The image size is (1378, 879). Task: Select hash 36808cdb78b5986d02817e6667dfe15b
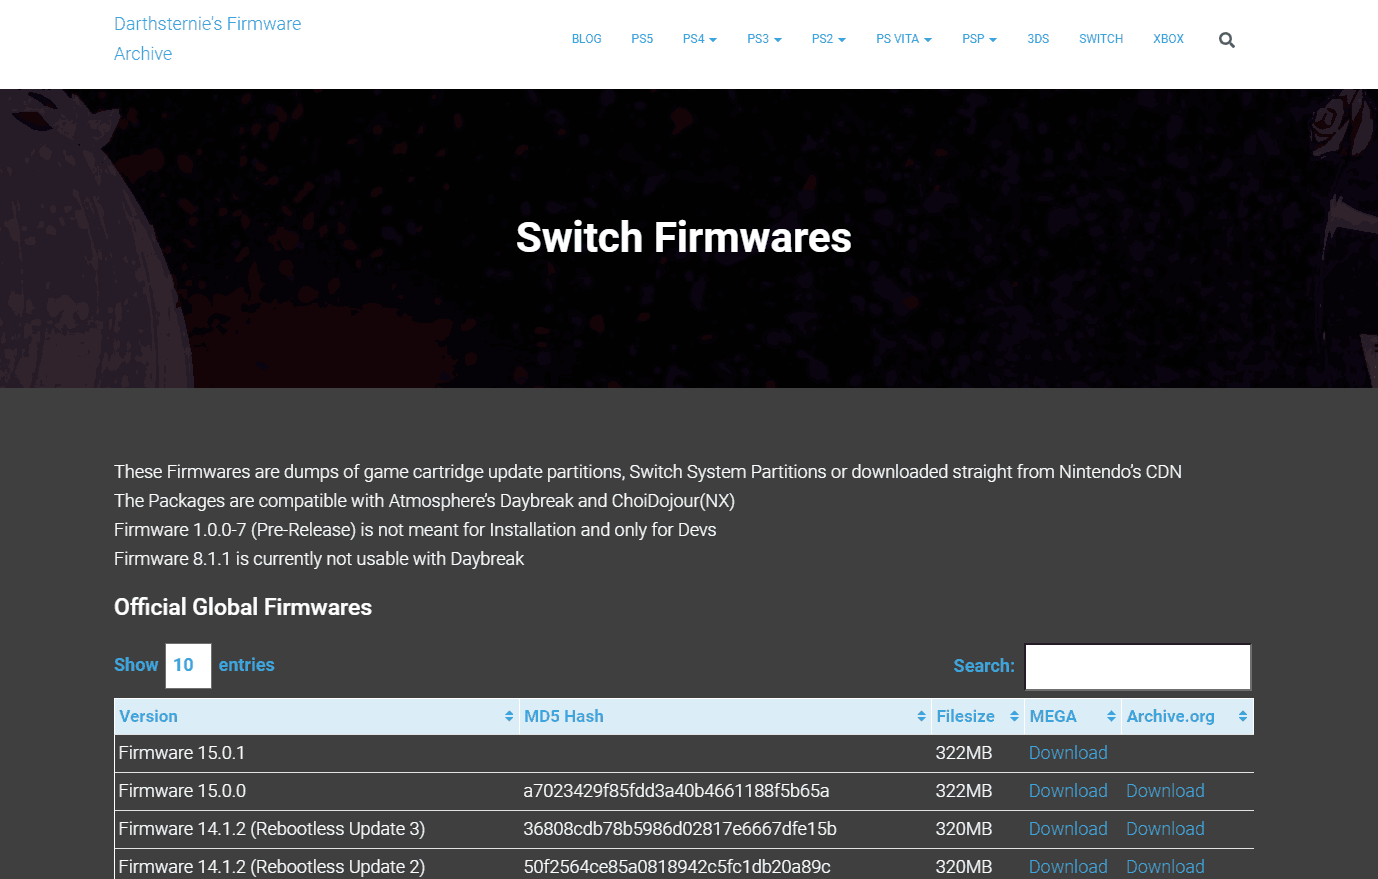point(680,829)
